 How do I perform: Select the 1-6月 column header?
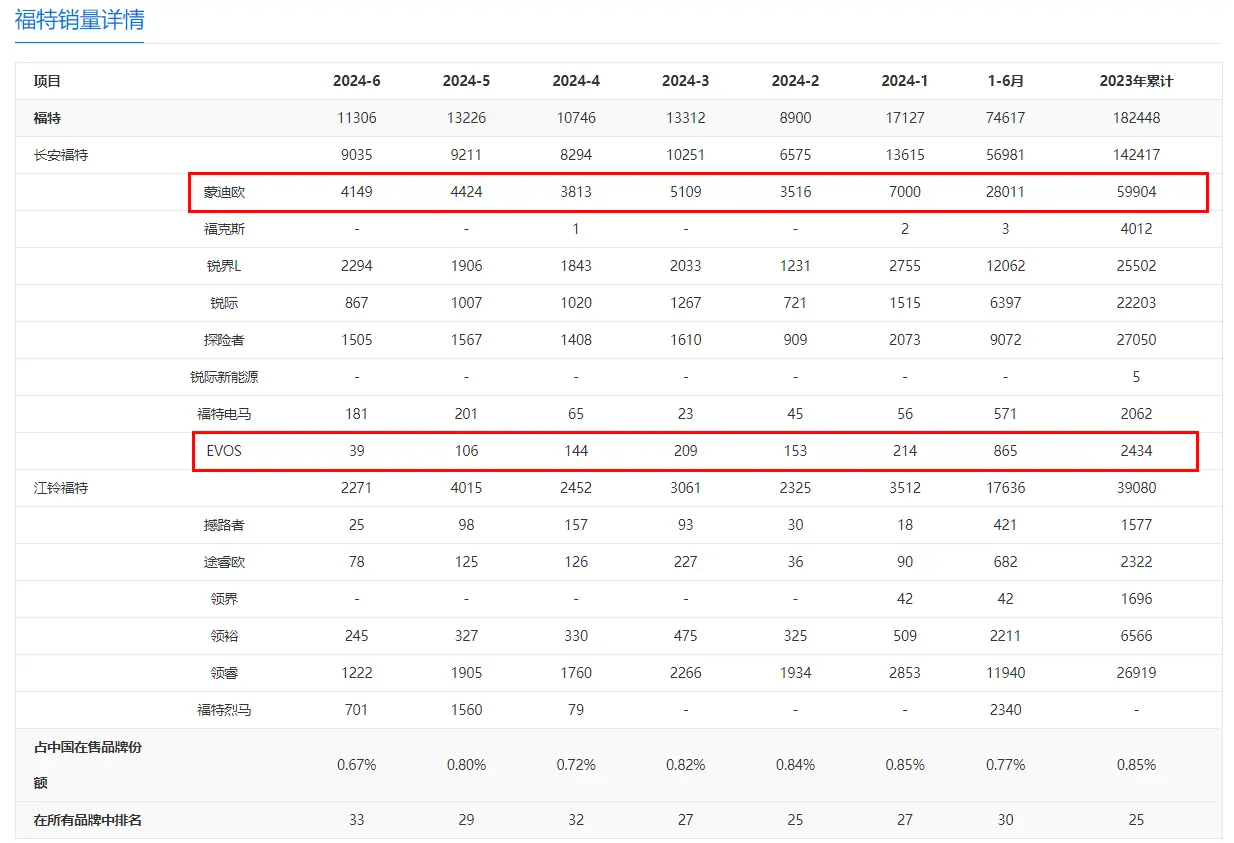pyautogui.click(x=1005, y=81)
